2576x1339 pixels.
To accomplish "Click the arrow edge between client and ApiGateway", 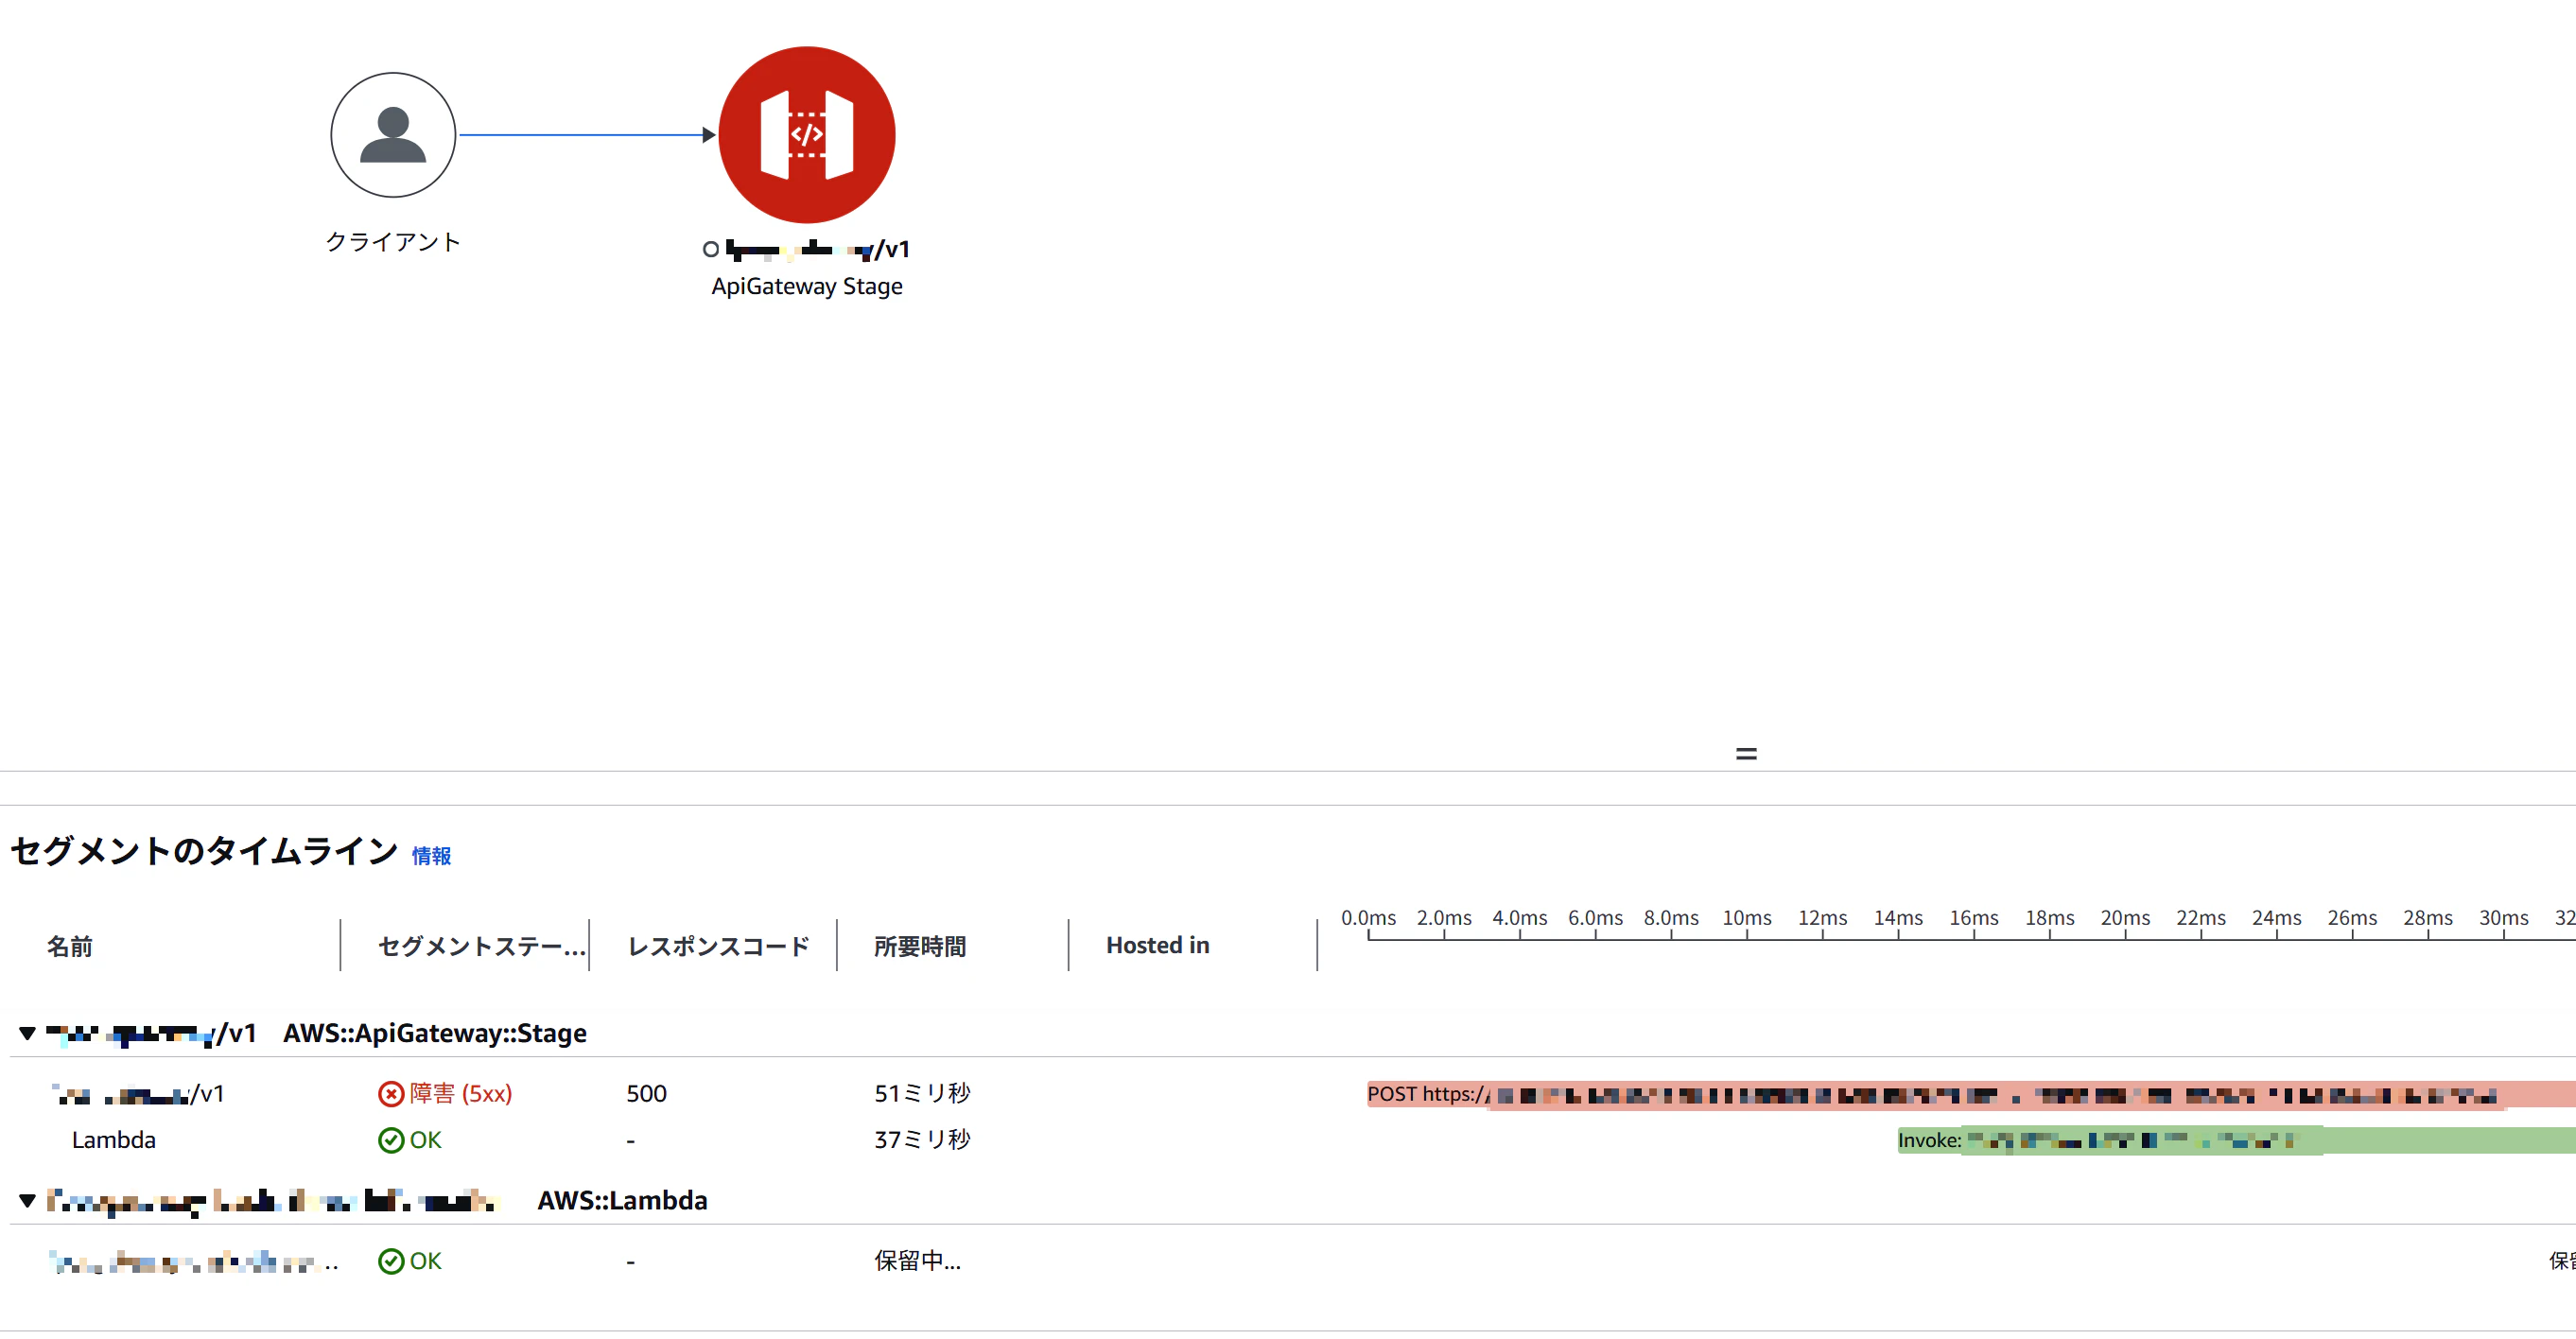I will [586, 135].
